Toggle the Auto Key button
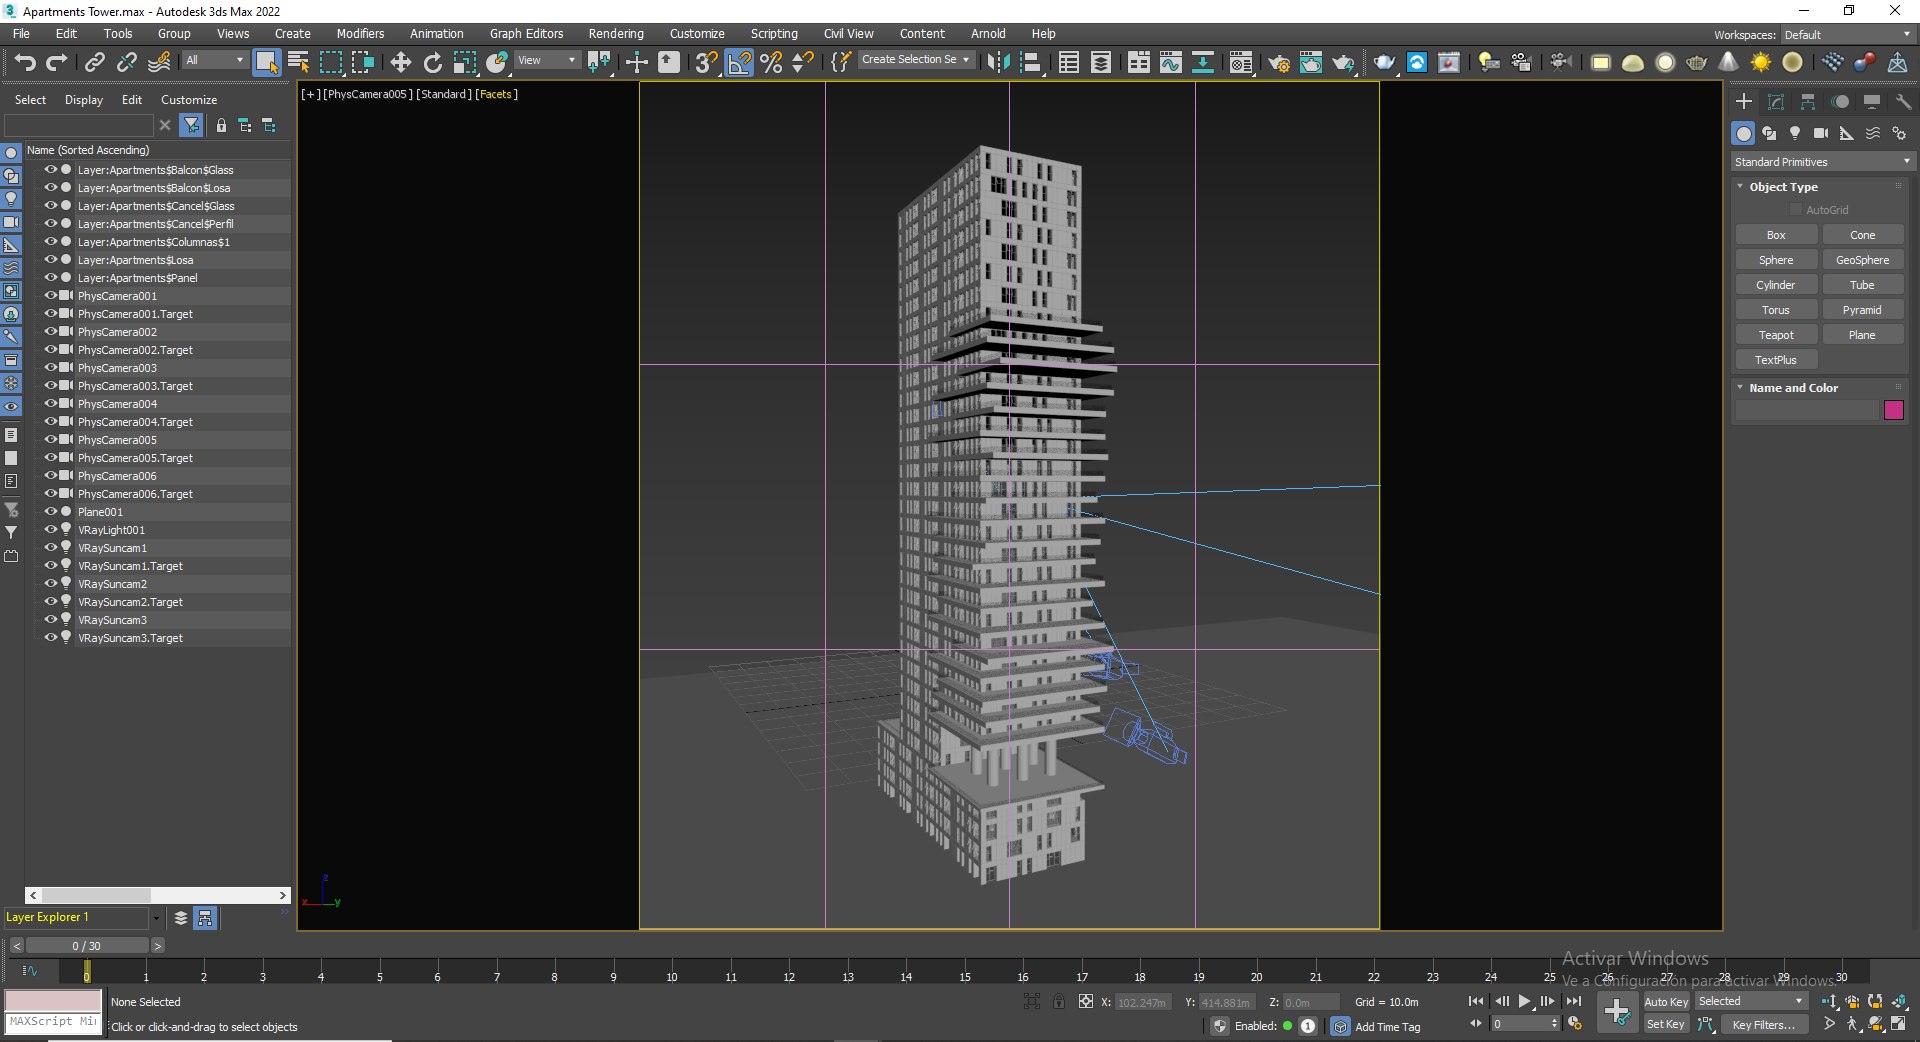 click(x=1666, y=1002)
